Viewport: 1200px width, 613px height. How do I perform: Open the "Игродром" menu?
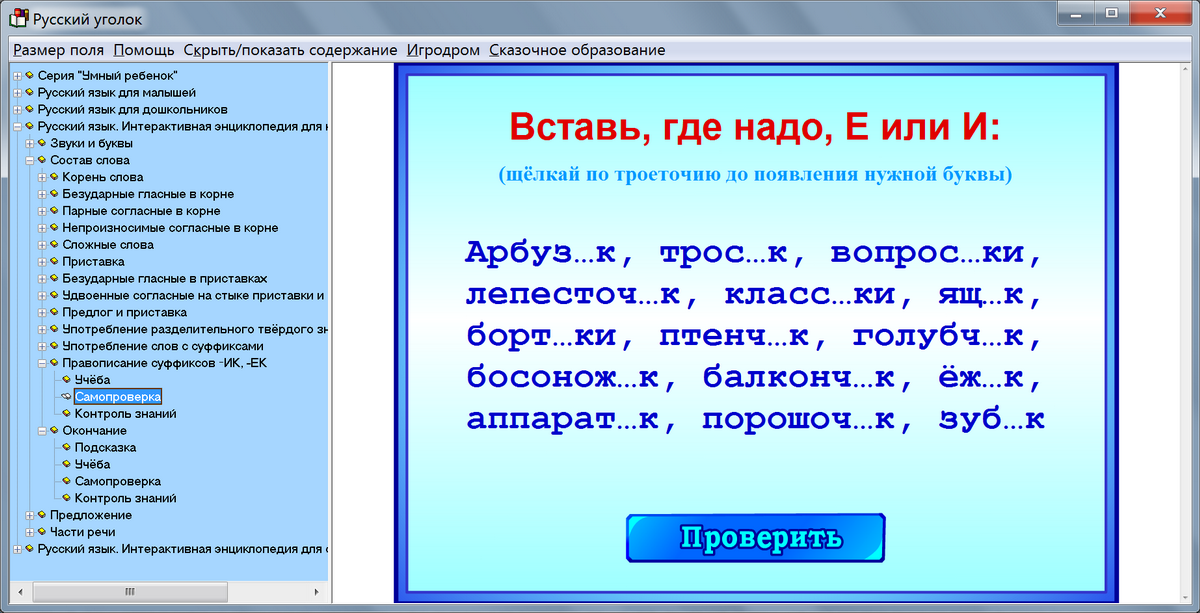pyautogui.click(x=443, y=48)
